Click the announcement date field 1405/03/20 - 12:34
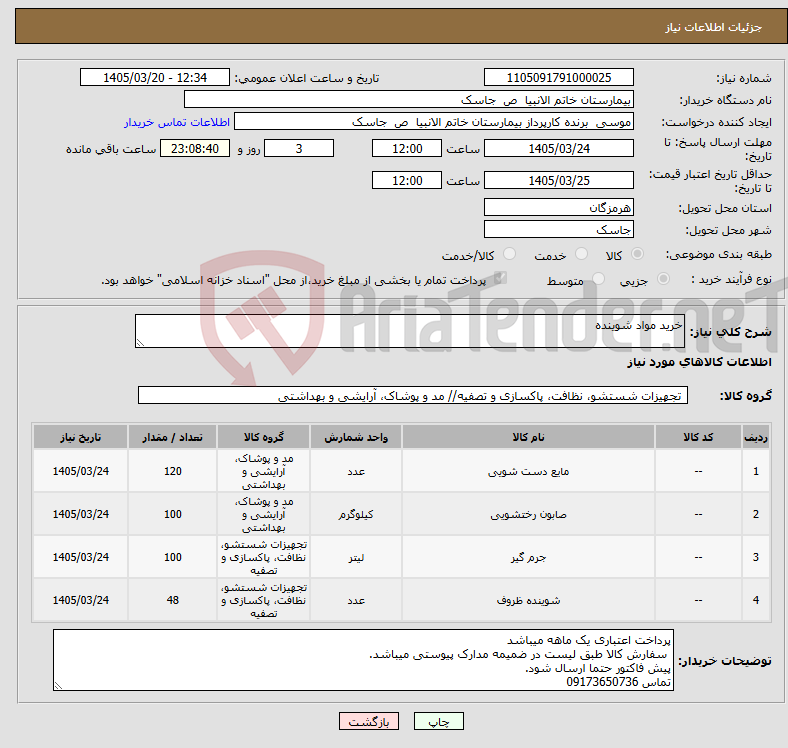The width and height of the screenshot is (788, 748). click(x=155, y=77)
